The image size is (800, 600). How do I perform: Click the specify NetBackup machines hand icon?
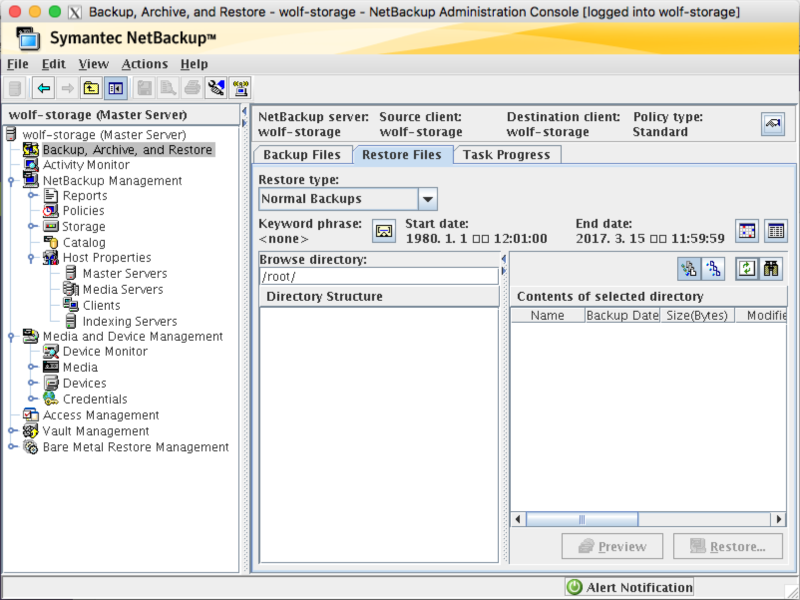(x=773, y=124)
